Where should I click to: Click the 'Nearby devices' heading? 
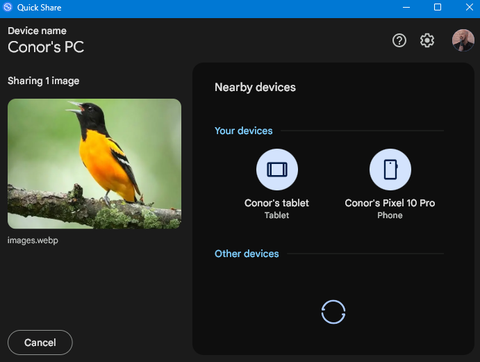[x=255, y=87]
